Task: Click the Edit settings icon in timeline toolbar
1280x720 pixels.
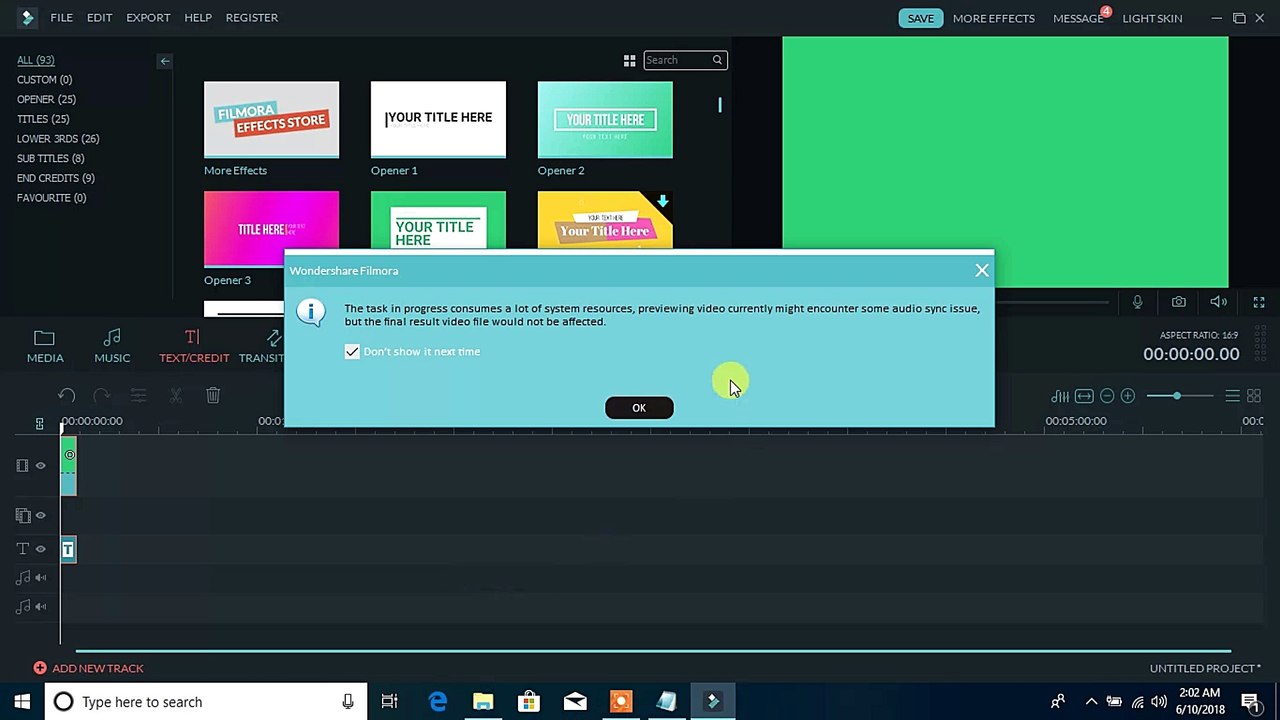Action: (x=138, y=396)
